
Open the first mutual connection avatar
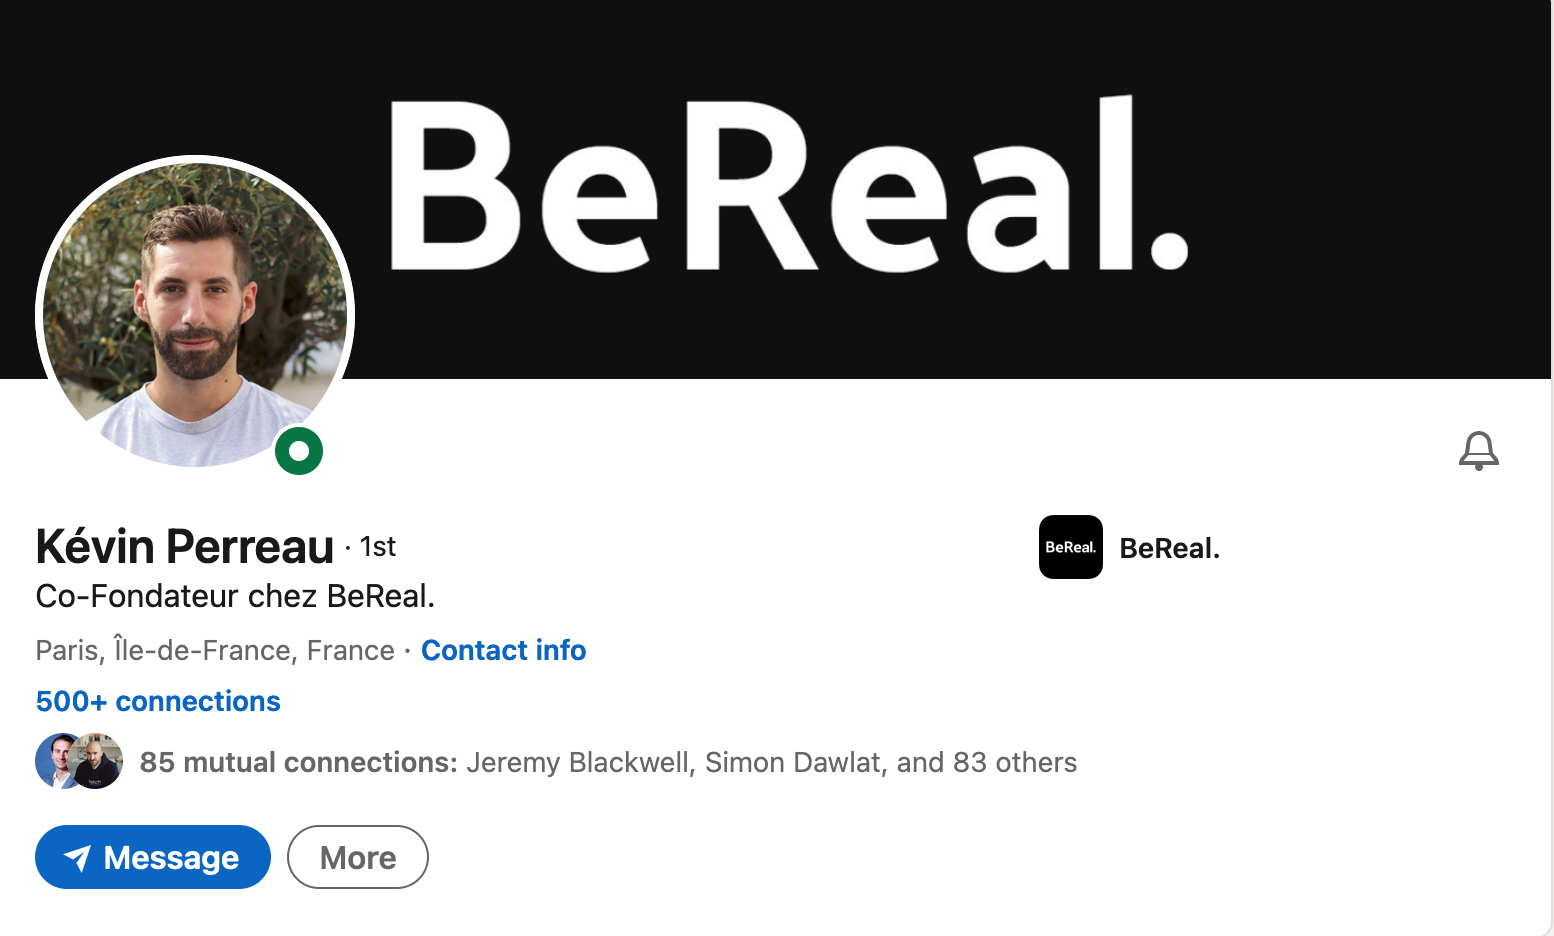(55, 761)
